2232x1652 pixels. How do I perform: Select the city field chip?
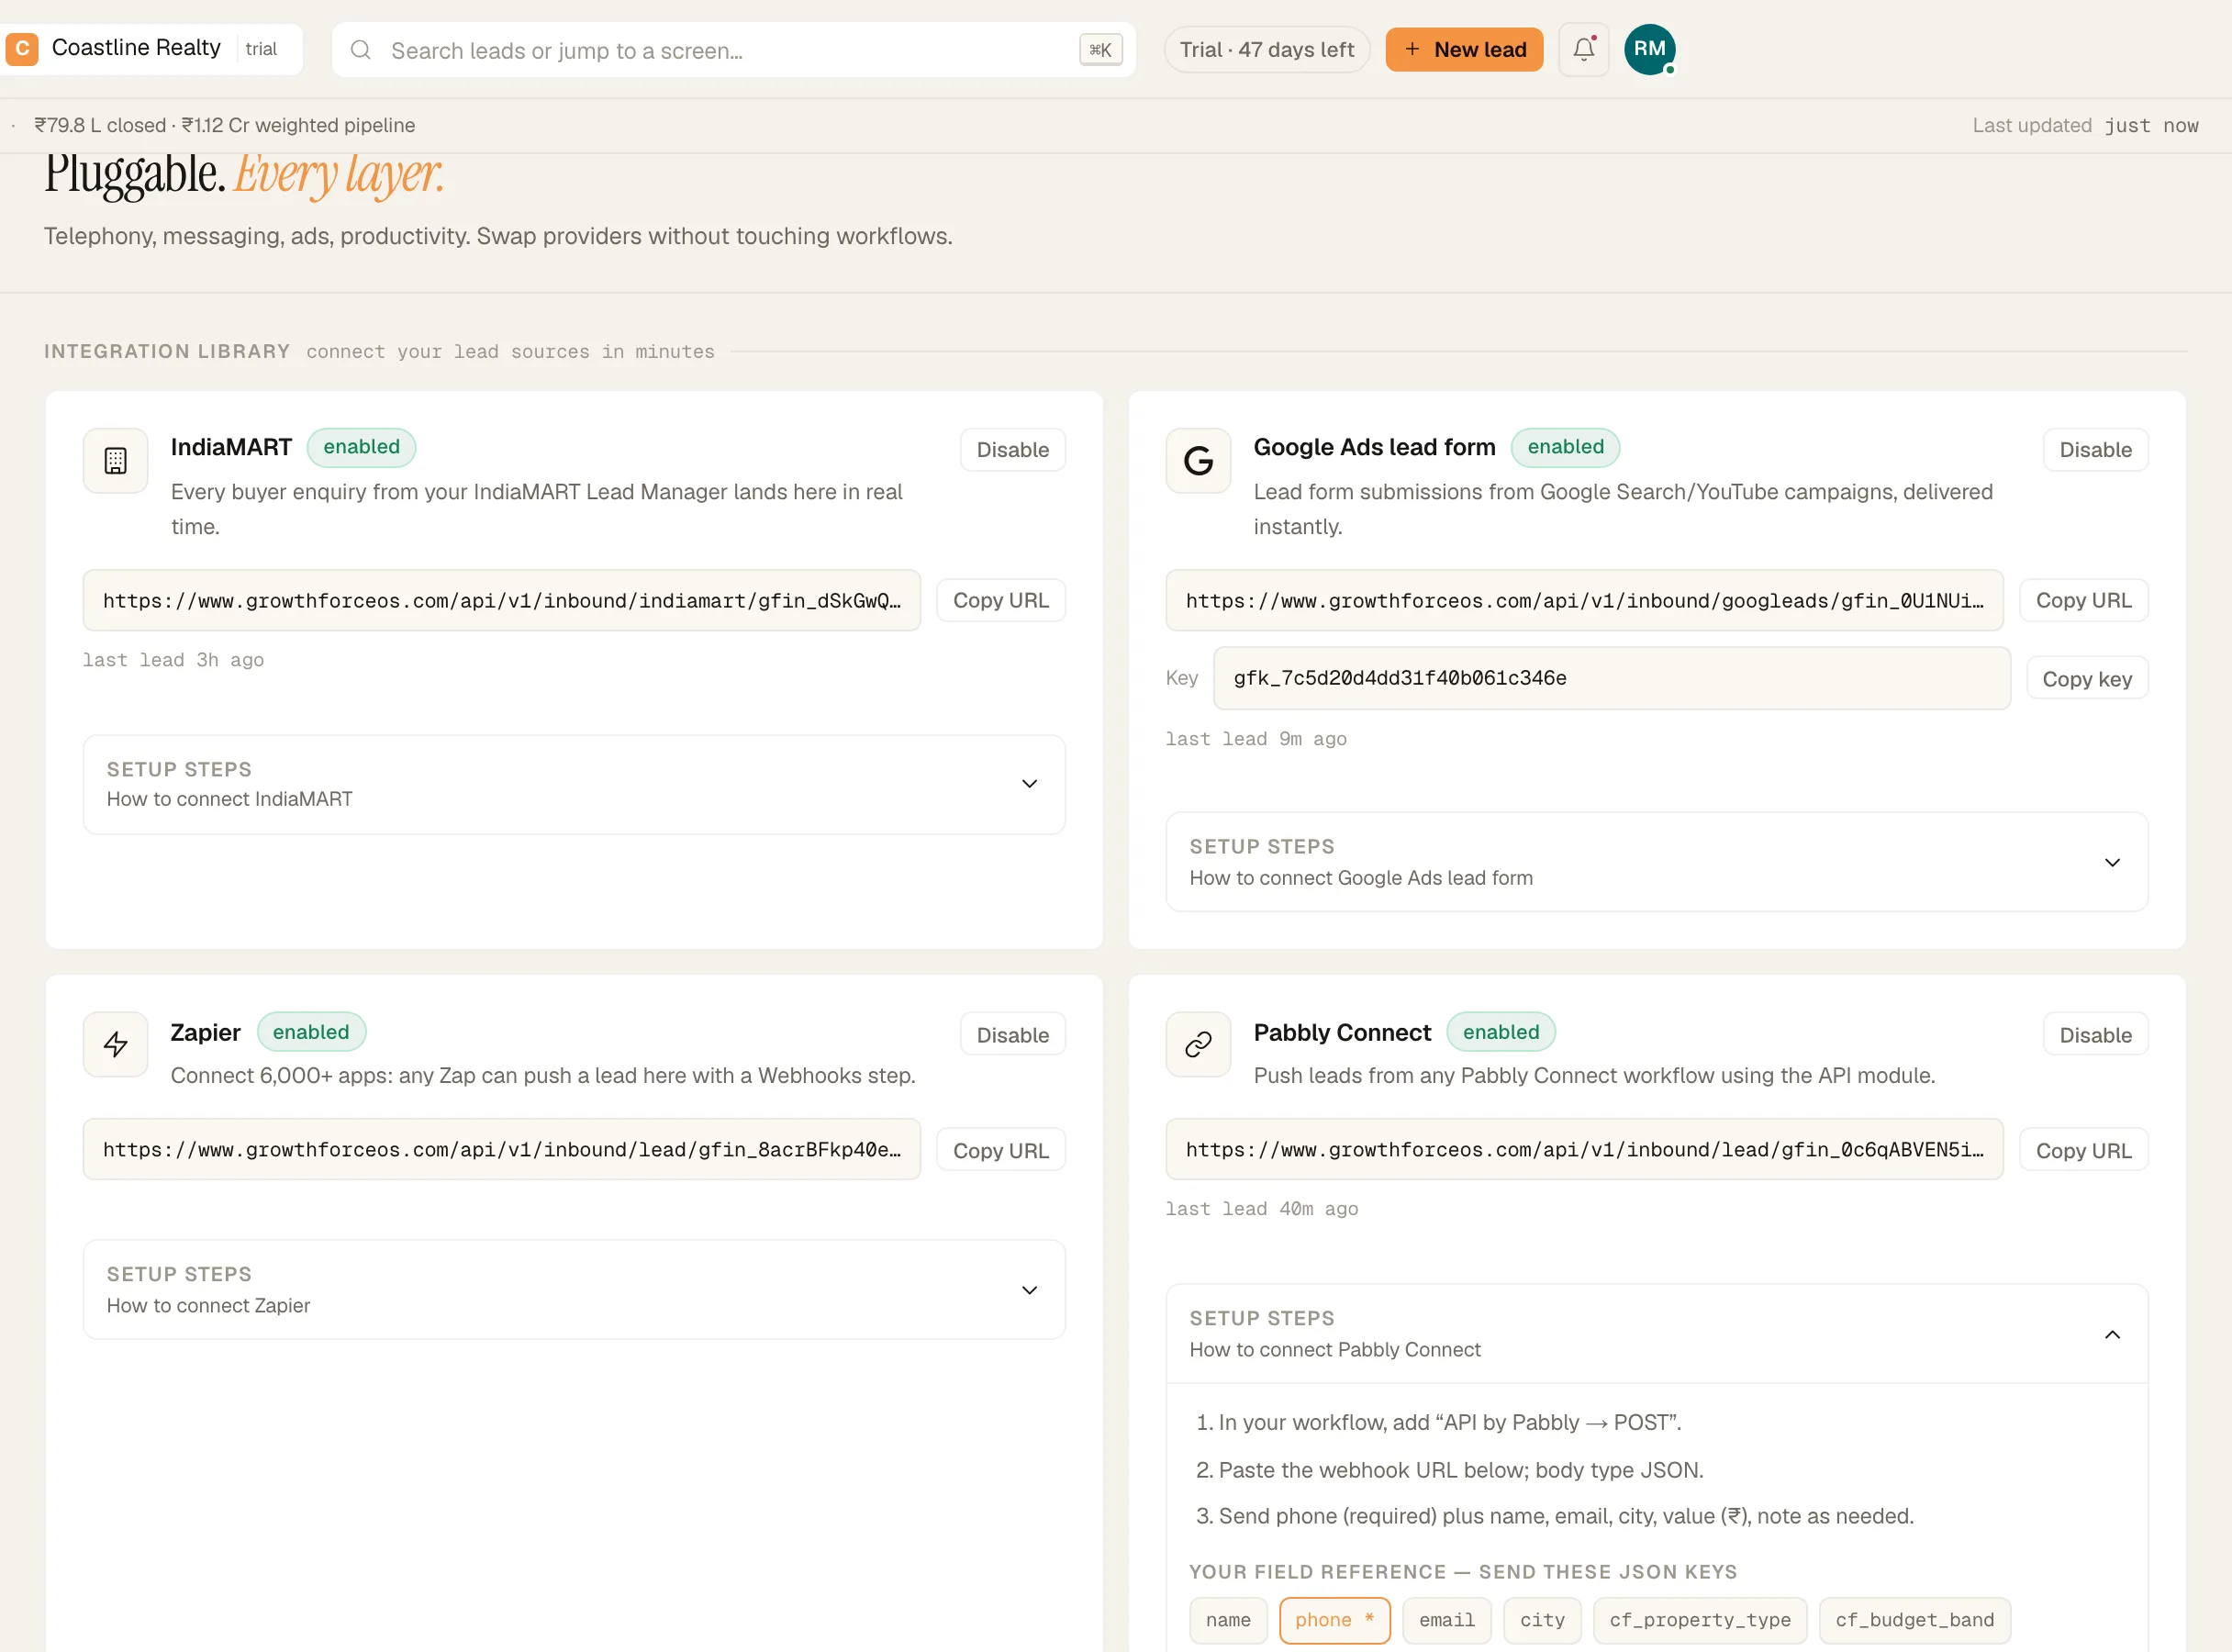[x=1542, y=1620]
